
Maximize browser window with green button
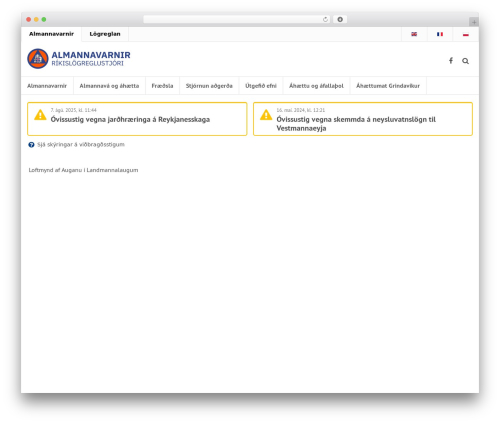tap(44, 19)
